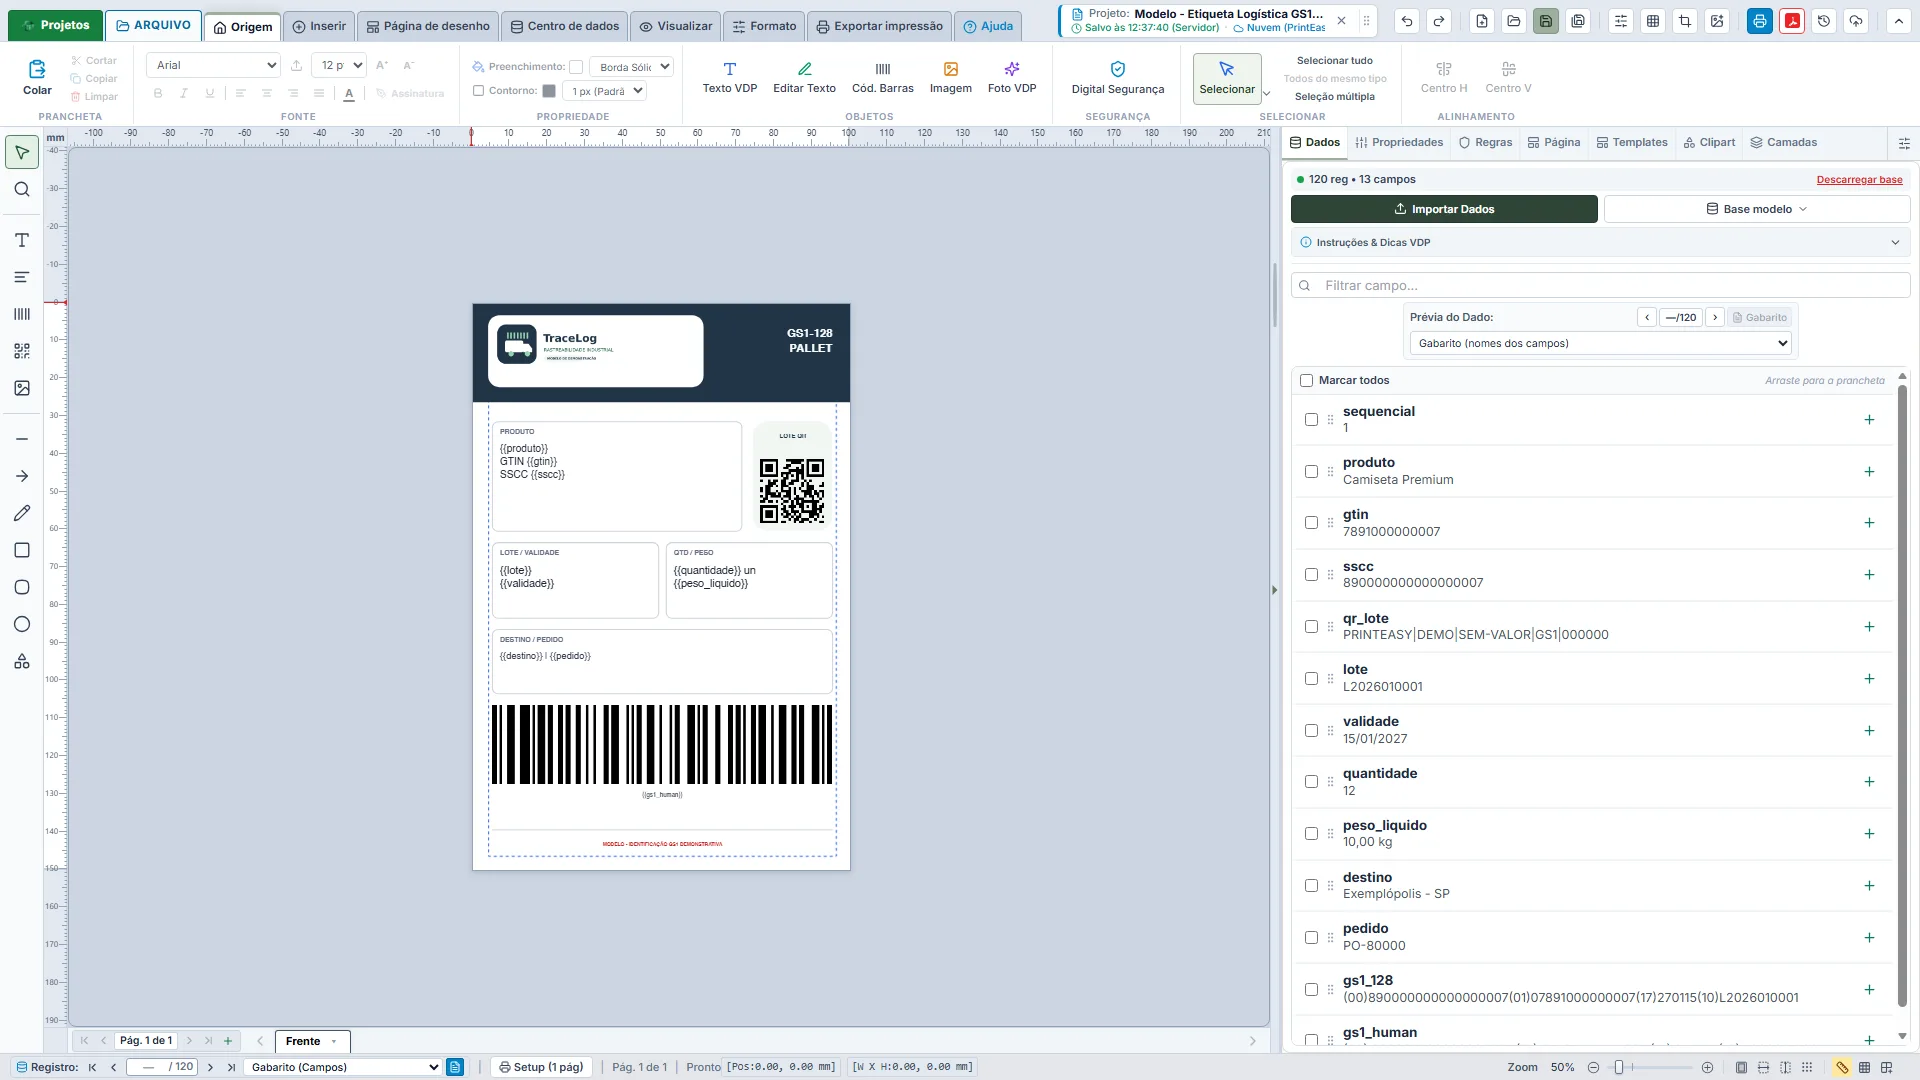Viewport: 1920px width, 1080px height.
Task: Click the red PDF export icon
Action: tap(1792, 21)
